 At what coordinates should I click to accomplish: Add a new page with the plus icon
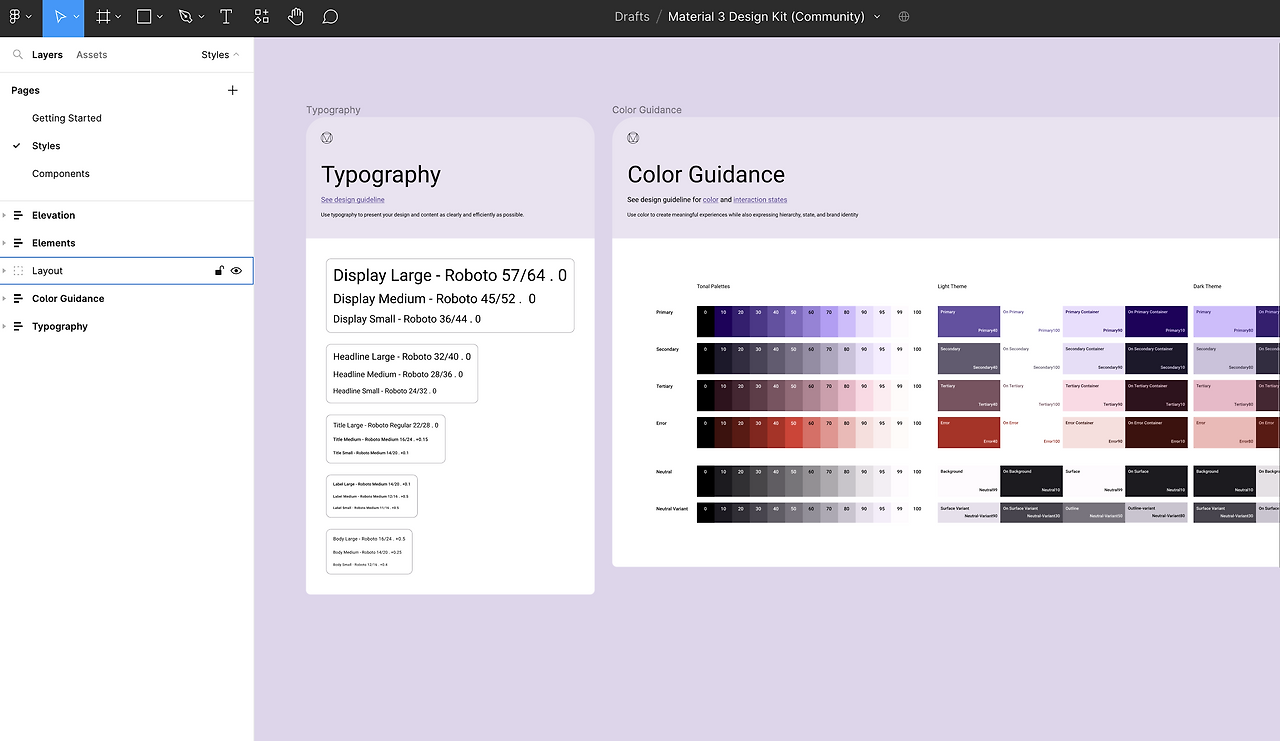233,90
